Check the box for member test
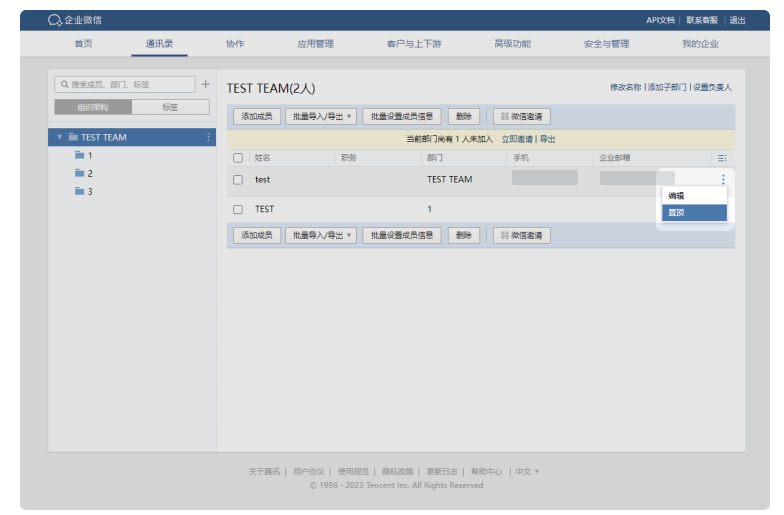 coord(238,180)
